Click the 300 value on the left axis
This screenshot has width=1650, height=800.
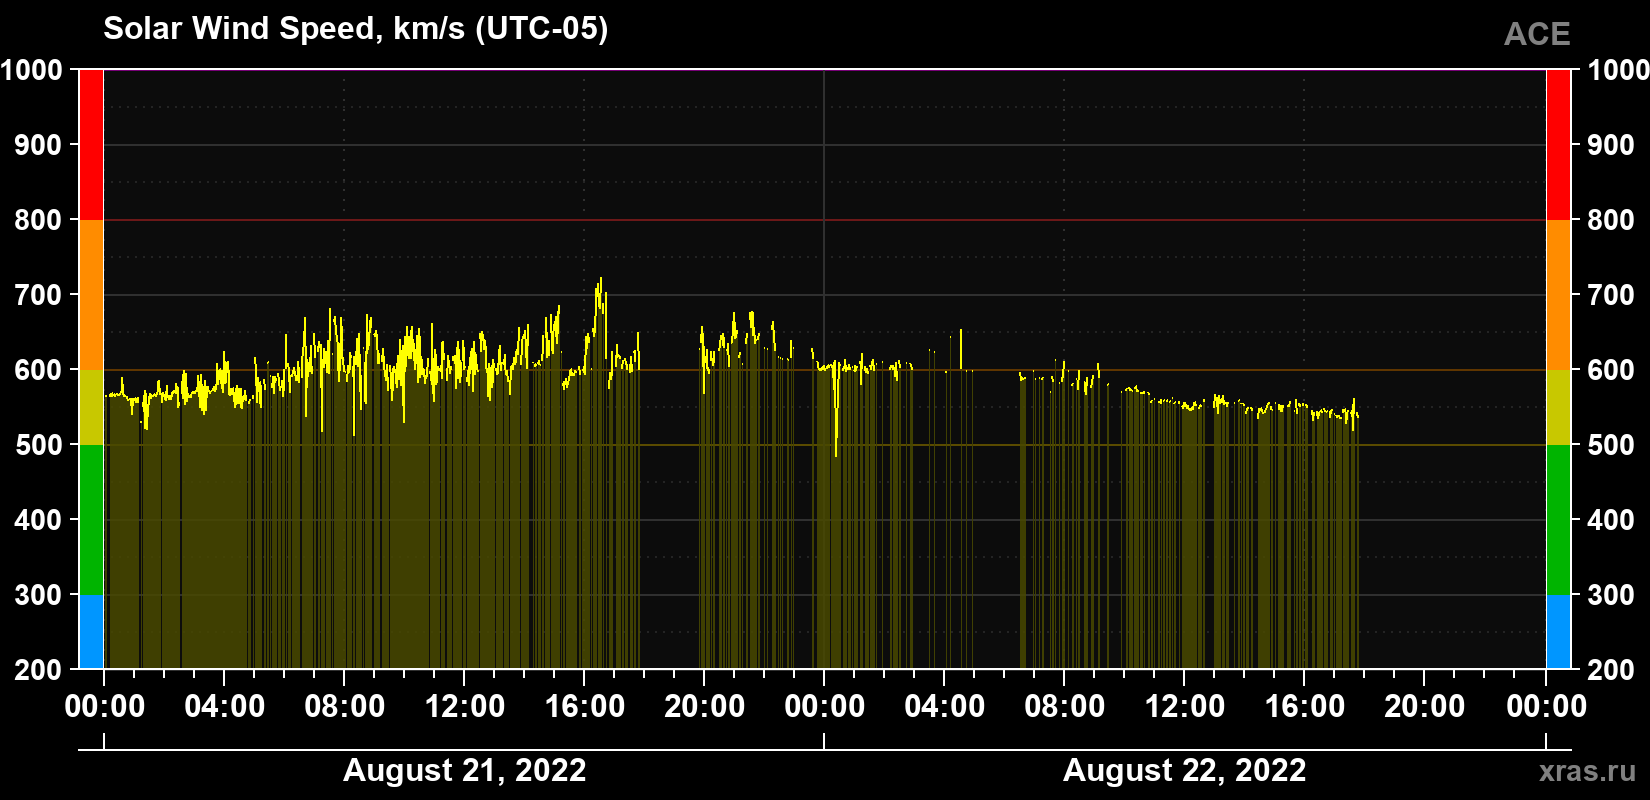coord(39,595)
